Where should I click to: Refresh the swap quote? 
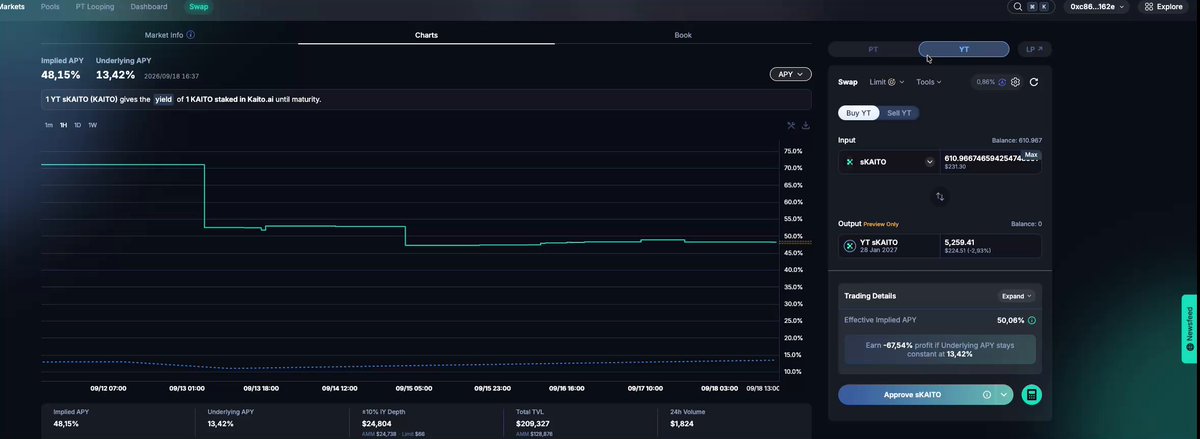coord(1034,82)
